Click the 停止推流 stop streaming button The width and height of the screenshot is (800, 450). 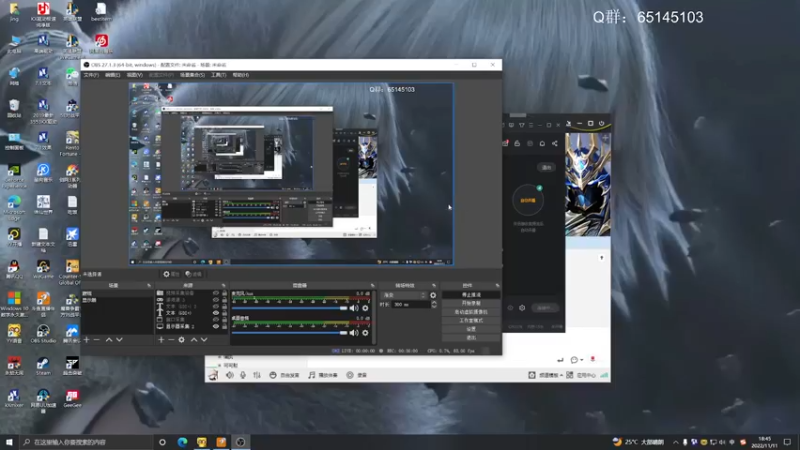coord(471,295)
